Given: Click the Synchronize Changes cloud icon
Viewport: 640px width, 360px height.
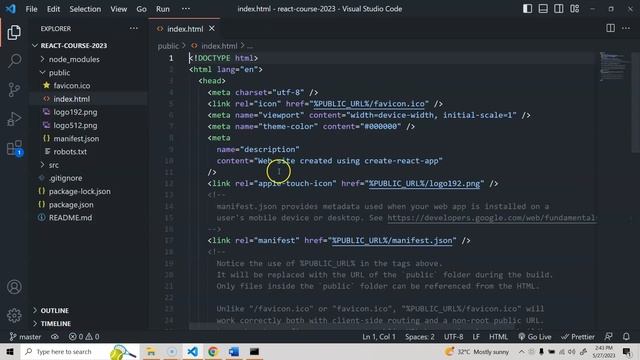Looking at the screenshot, I should coord(55,337).
